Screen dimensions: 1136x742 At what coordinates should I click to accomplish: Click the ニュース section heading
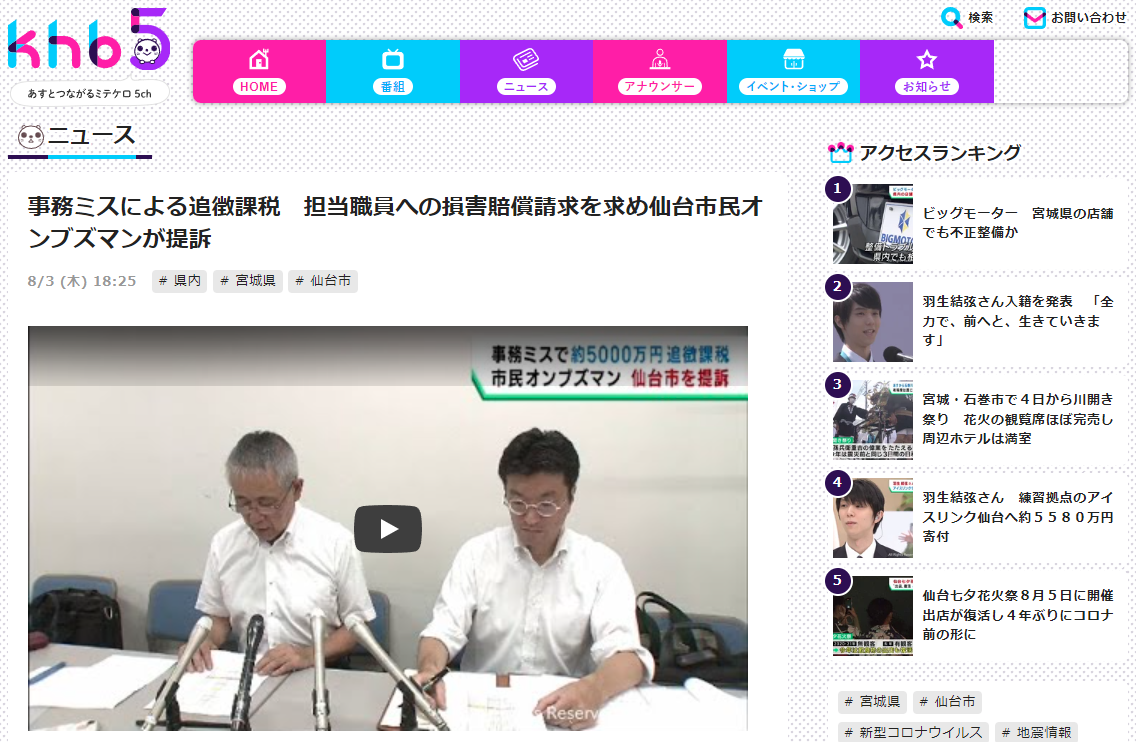point(91,136)
